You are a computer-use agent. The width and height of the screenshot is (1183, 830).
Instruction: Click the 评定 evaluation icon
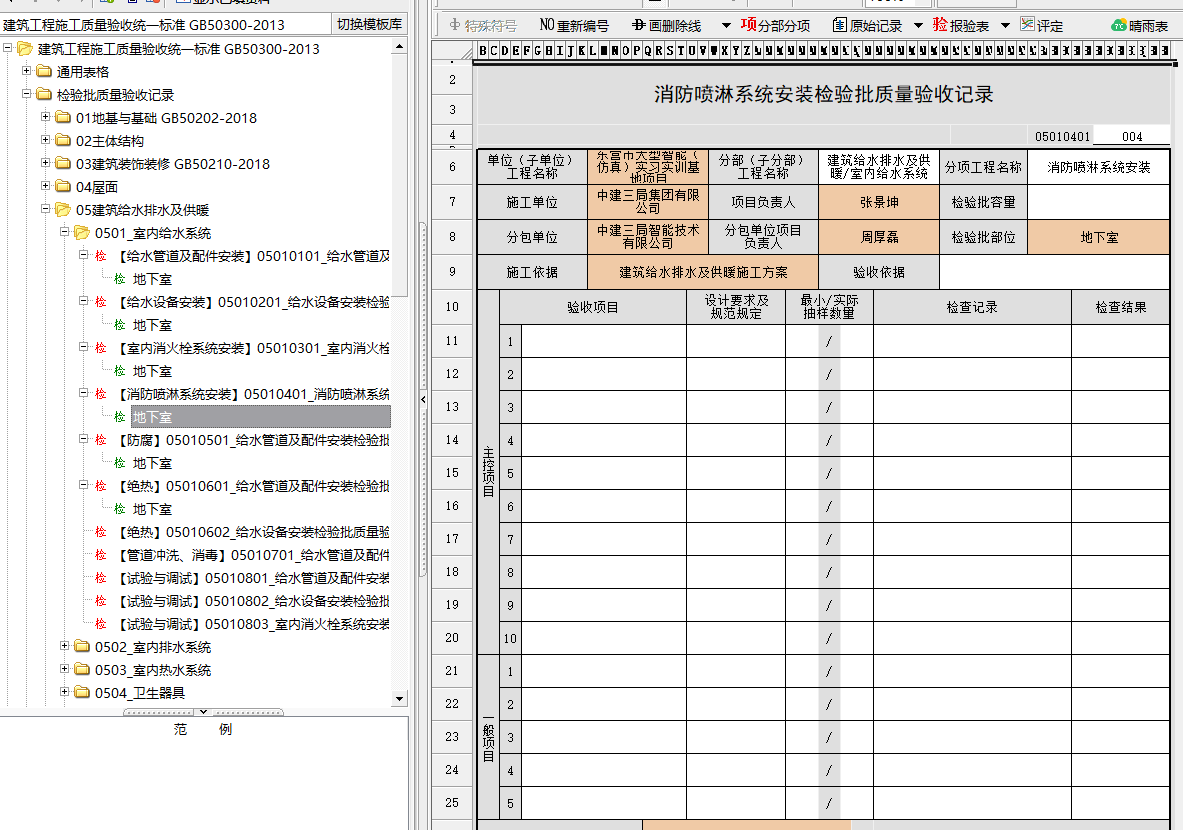click(1041, 26)
